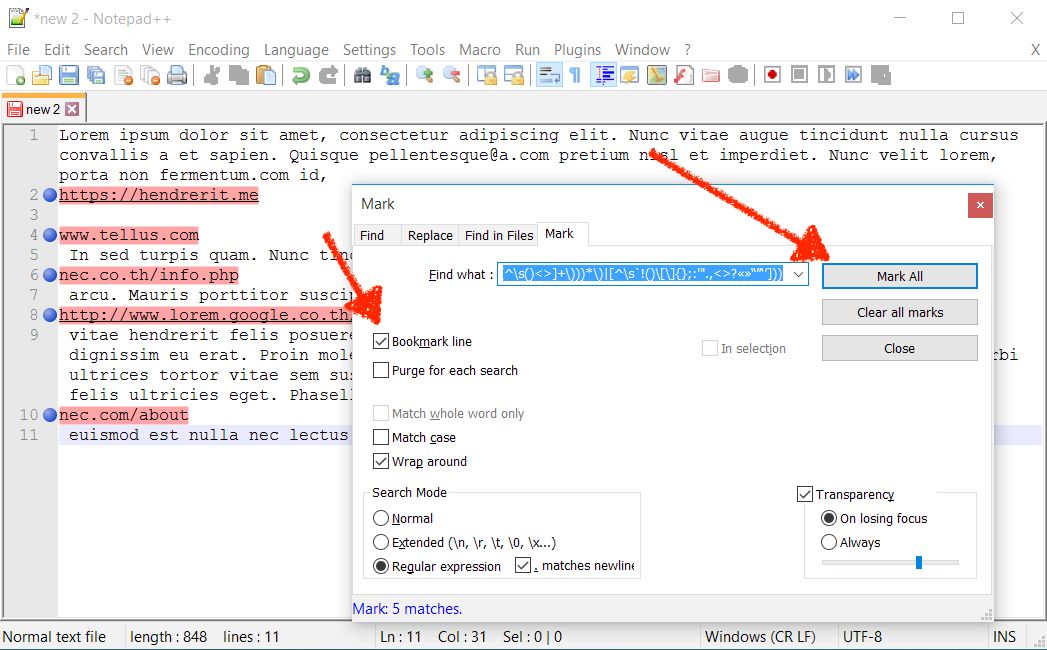Open the Plugins menu
Image resolution: width=1047 pixels, height=650 pixels.
577,50
